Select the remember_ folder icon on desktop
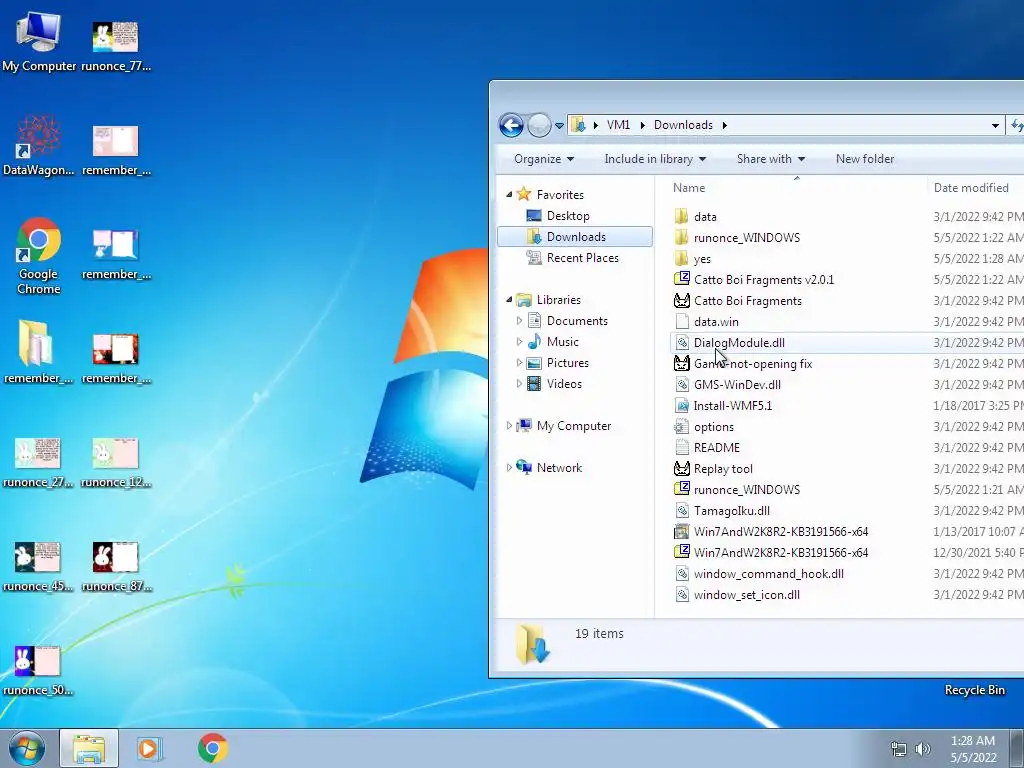The image size is (1024, 768). [37, 351]
